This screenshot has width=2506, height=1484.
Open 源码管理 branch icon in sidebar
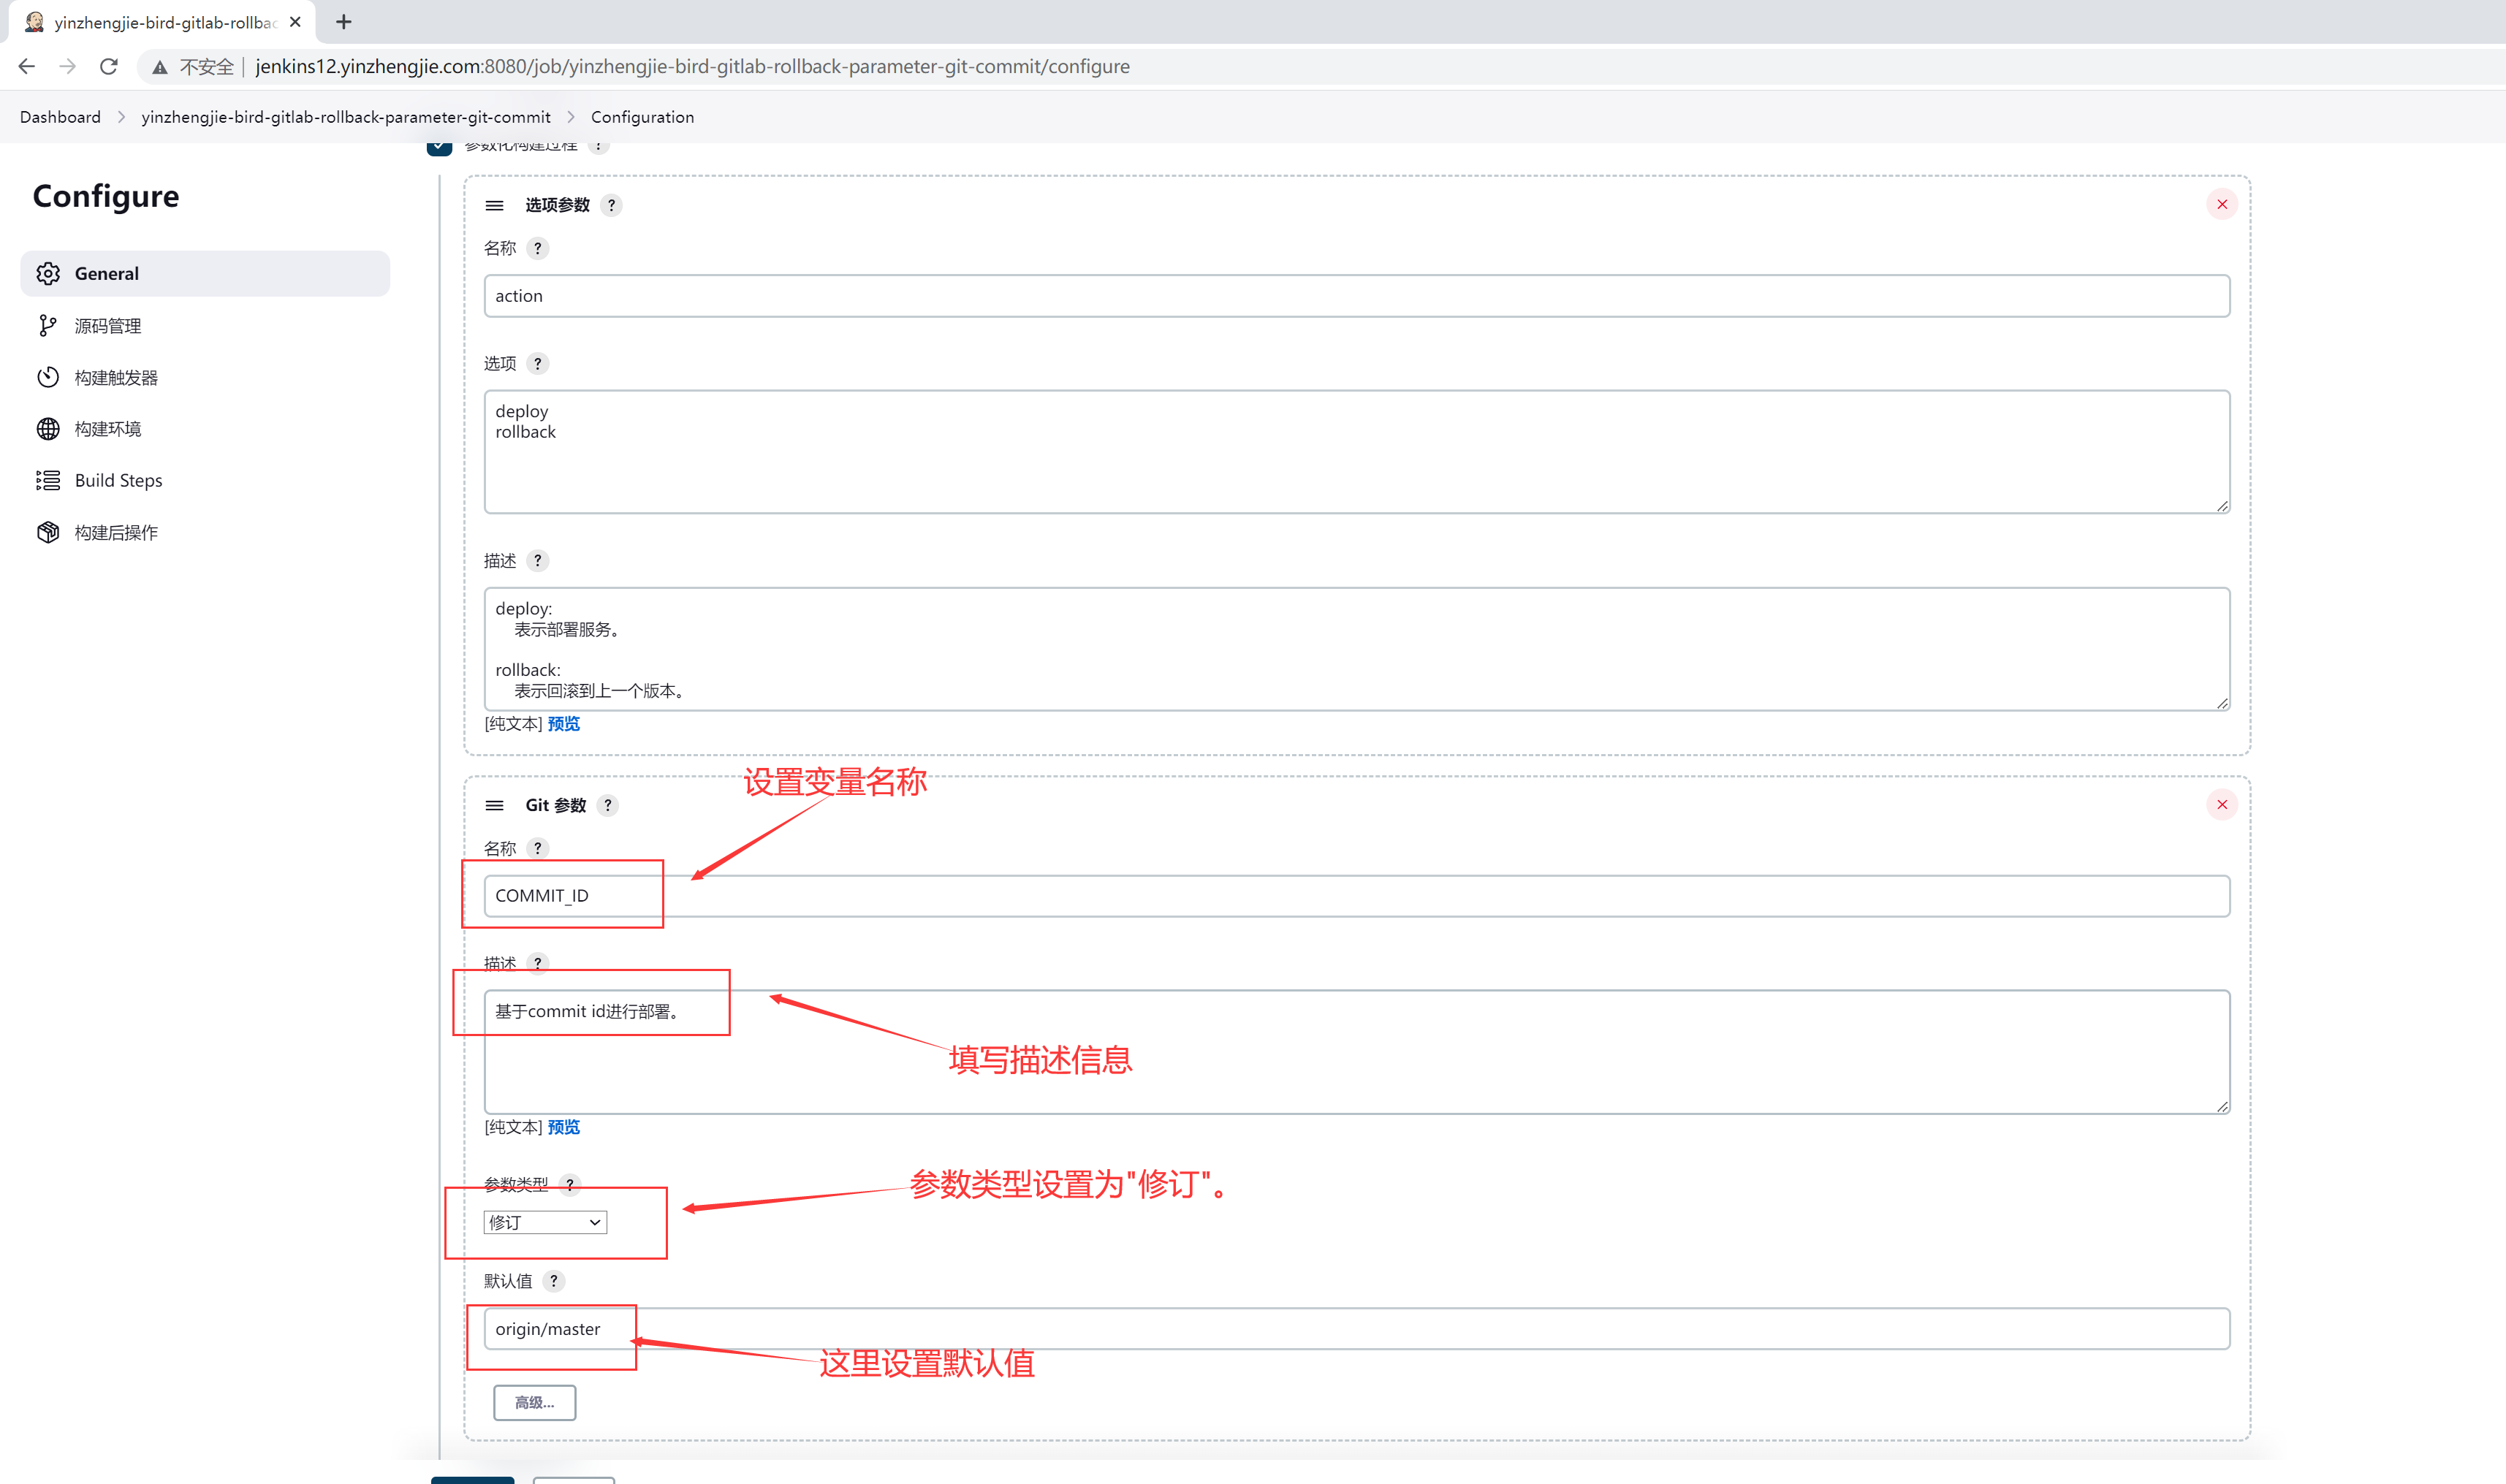[48, 325]
